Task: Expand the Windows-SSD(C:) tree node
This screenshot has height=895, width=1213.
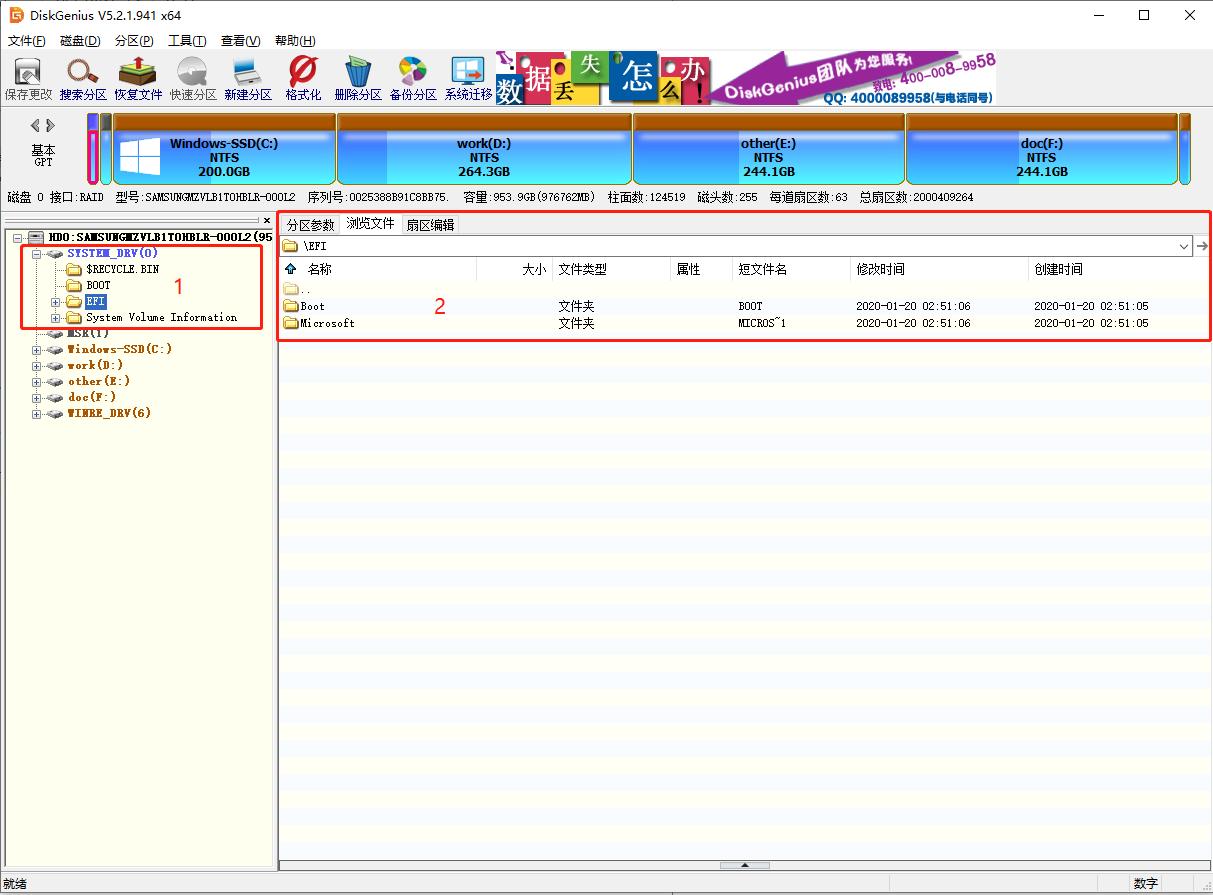Action: click(37, 350)
